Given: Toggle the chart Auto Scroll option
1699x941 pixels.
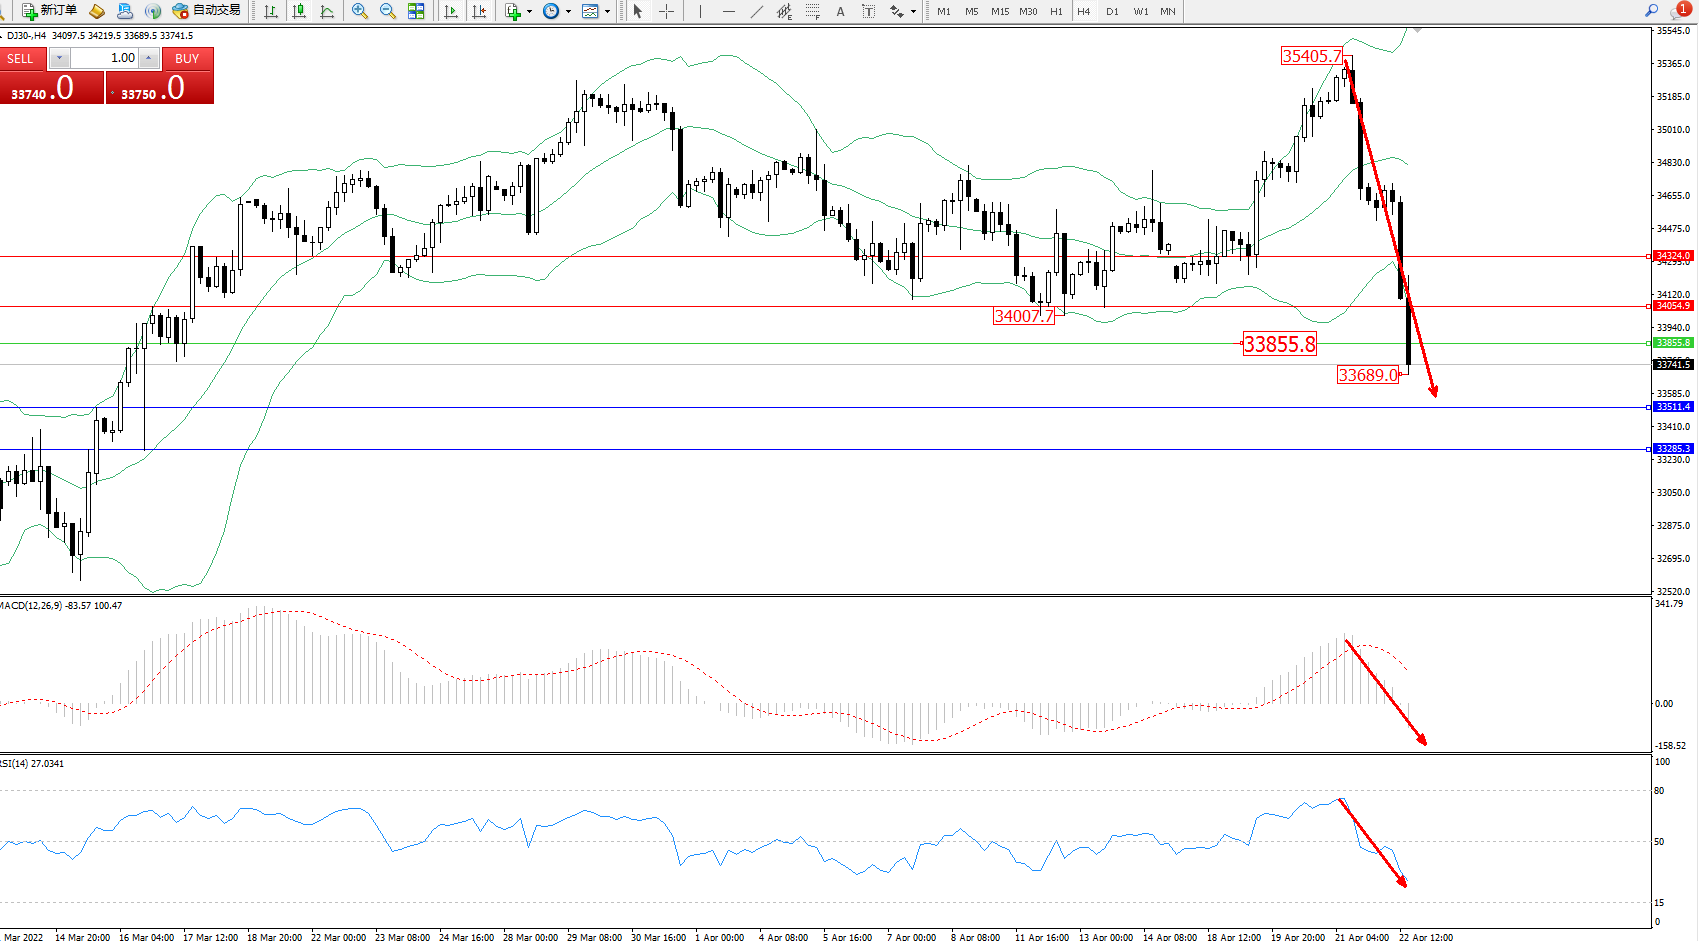Looking at the screenshot, I should point(451,11).
